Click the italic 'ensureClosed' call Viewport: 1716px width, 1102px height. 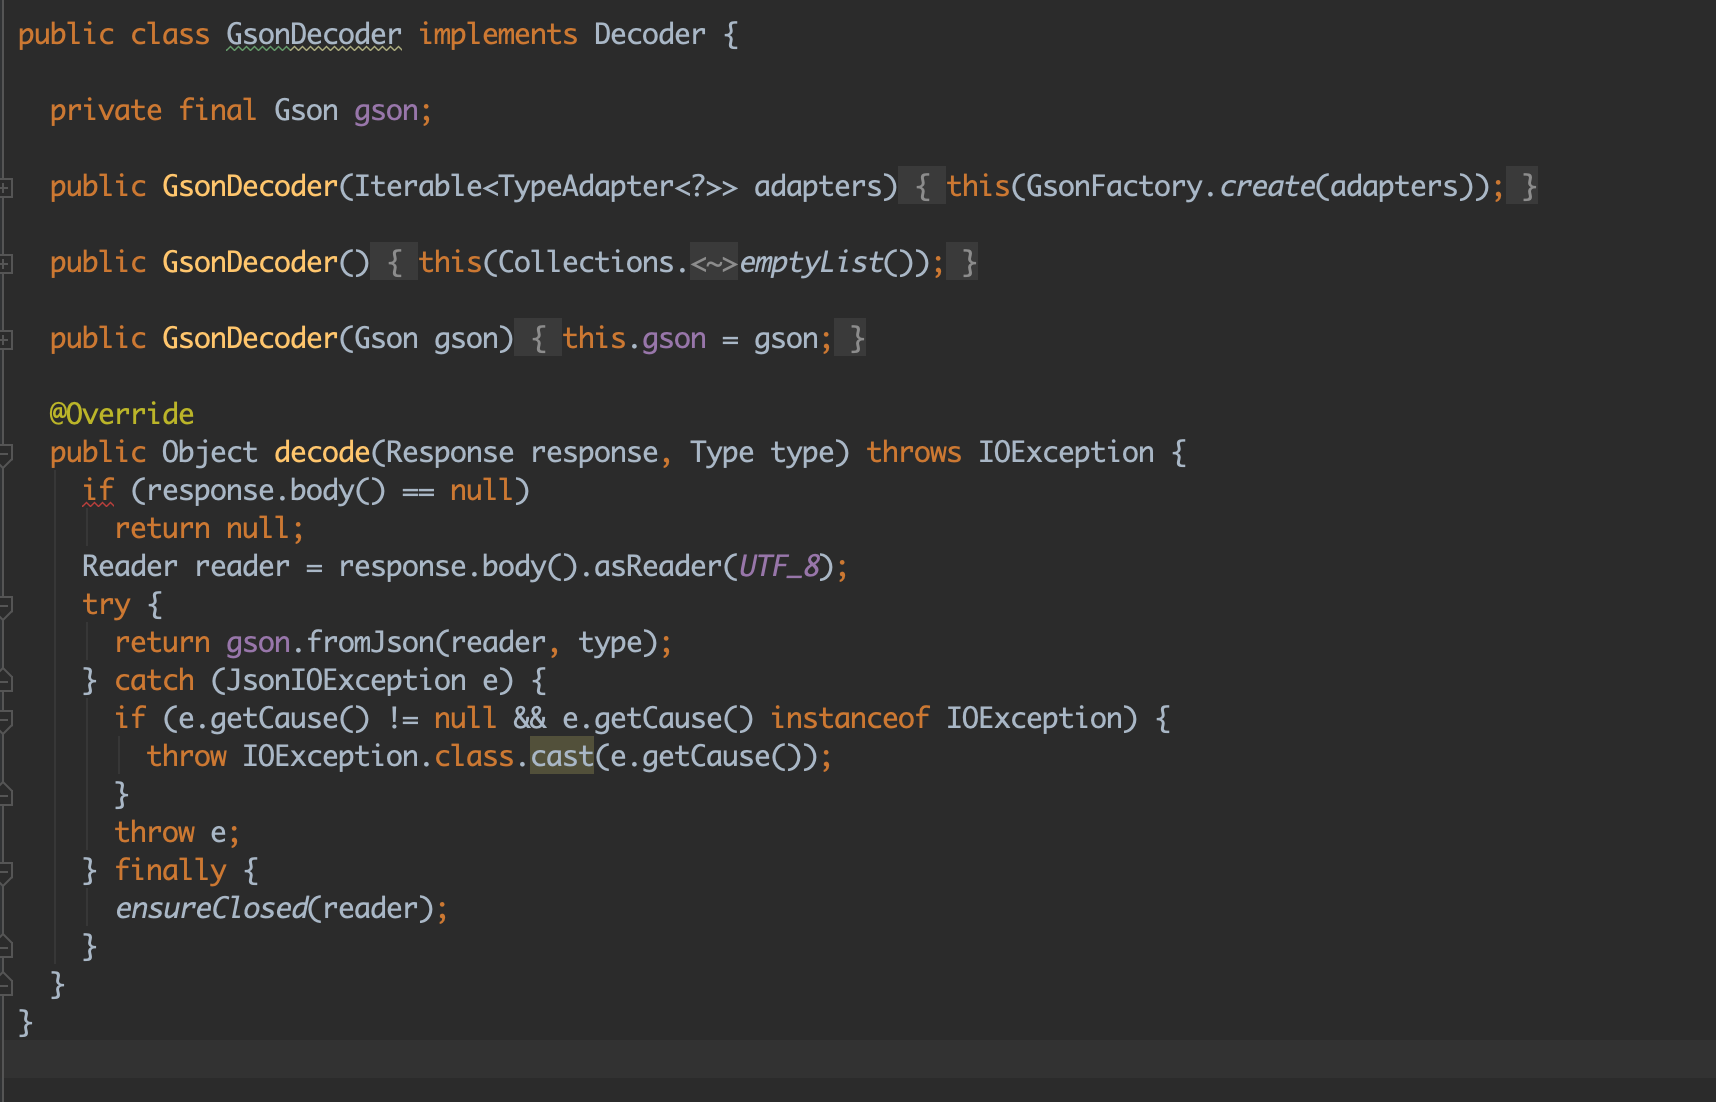pyautogui.click(x=211, y=909)
